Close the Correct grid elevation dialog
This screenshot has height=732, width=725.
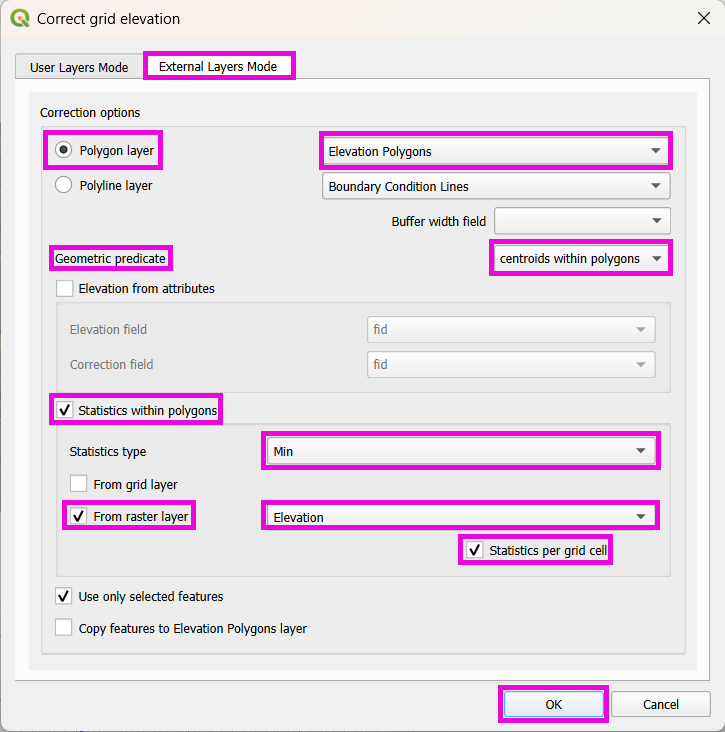[x=698, y=18]
